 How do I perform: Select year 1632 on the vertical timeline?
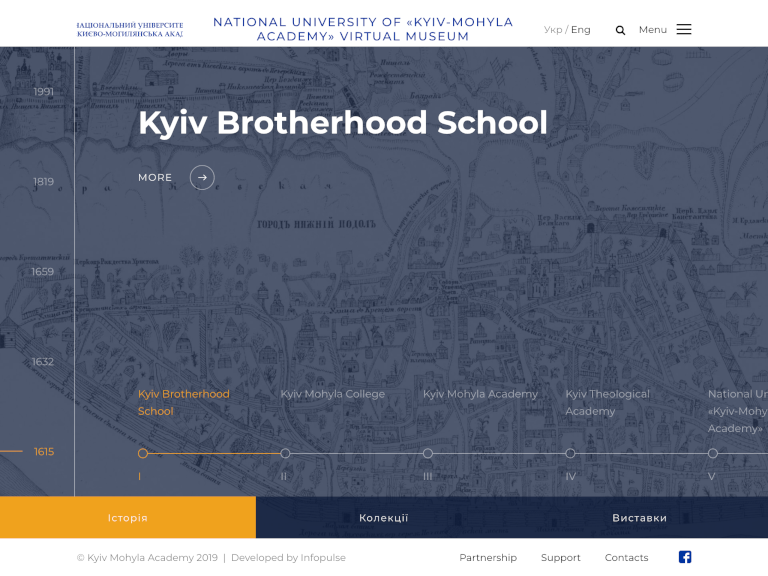pyautogui.click(x=43, y=362)
